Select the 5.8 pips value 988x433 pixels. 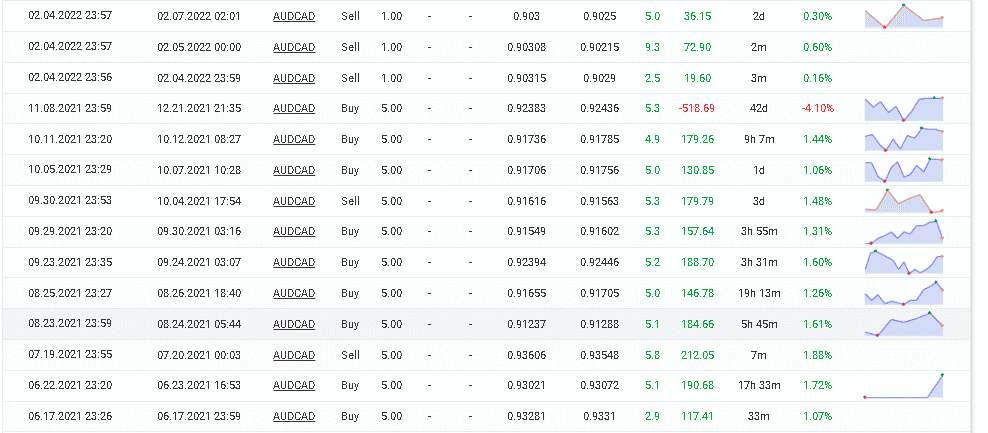pyautogui.click(x=653, y=355)
